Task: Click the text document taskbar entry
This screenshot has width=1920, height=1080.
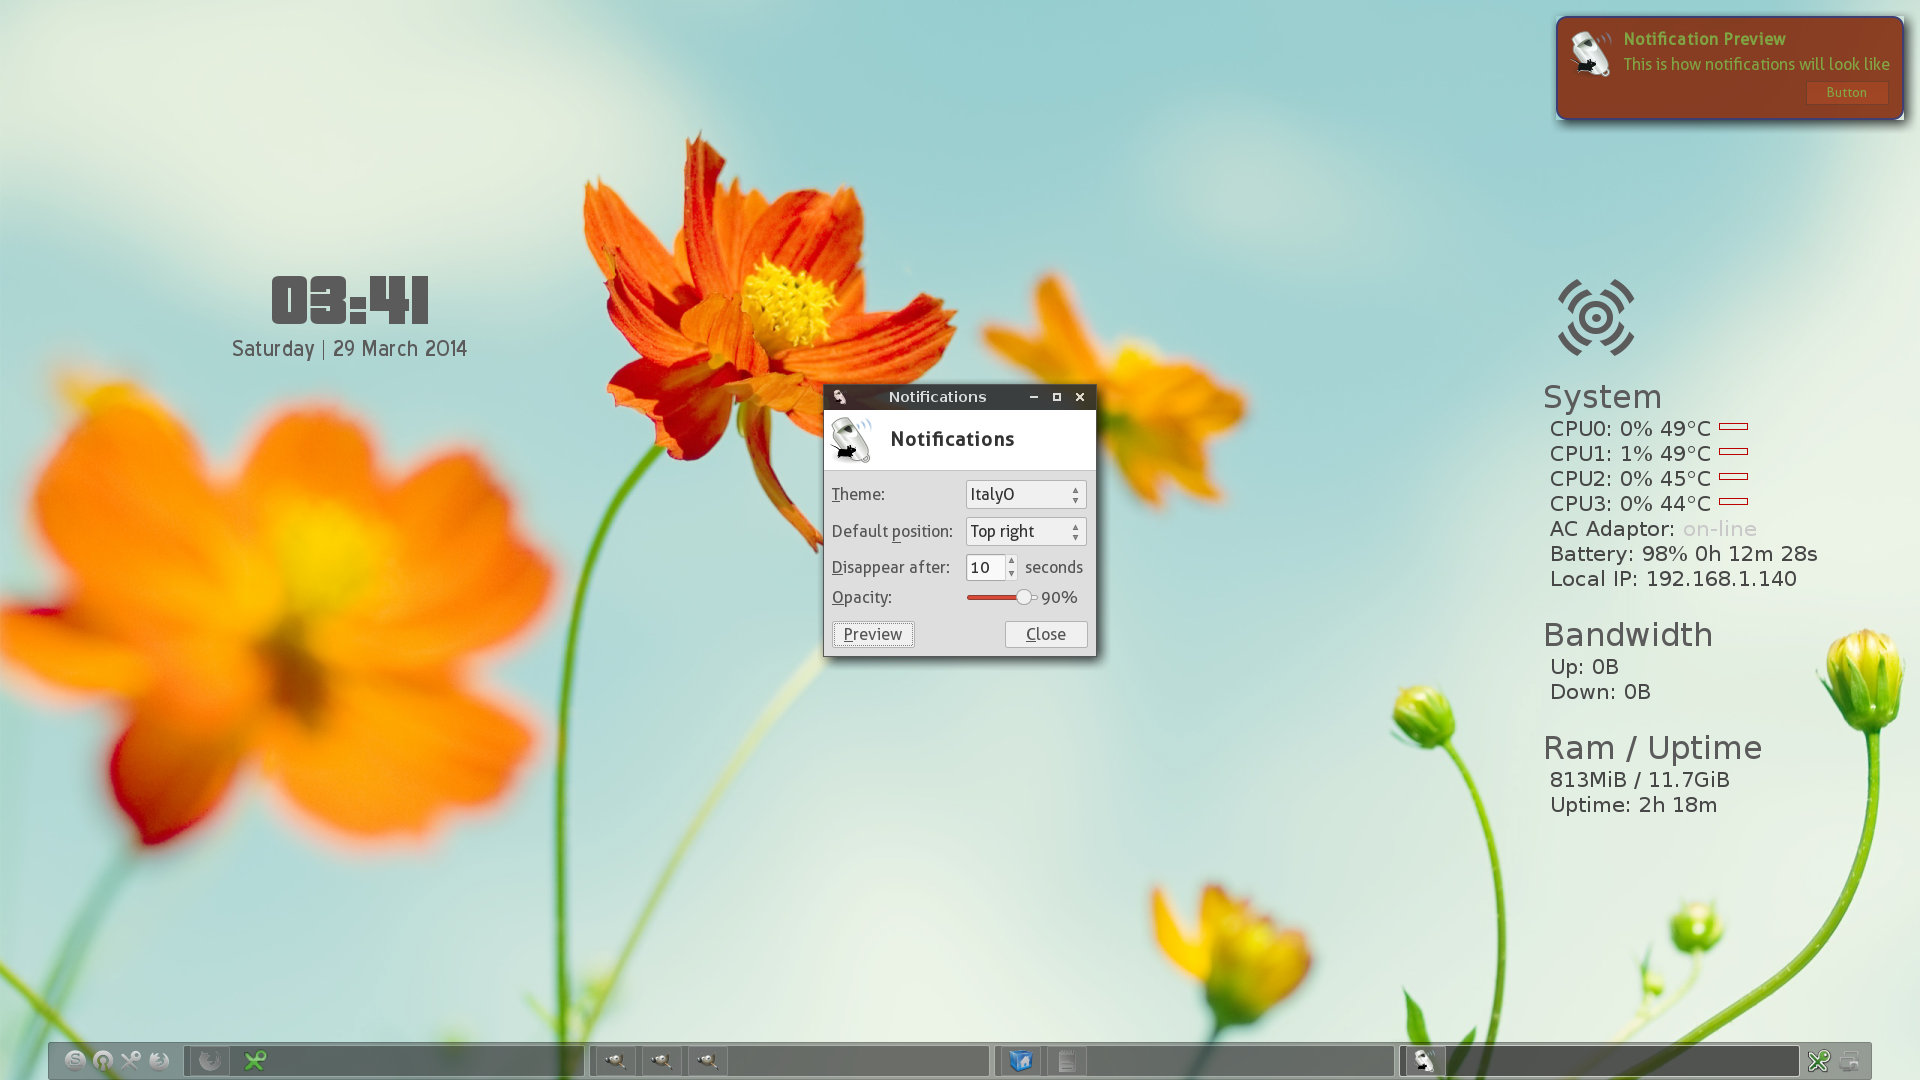Action: click(1067, 1061)
